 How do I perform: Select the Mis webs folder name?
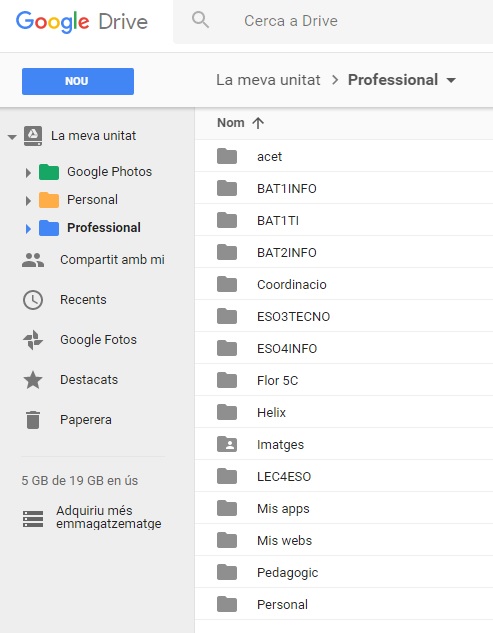click(284, 541)
